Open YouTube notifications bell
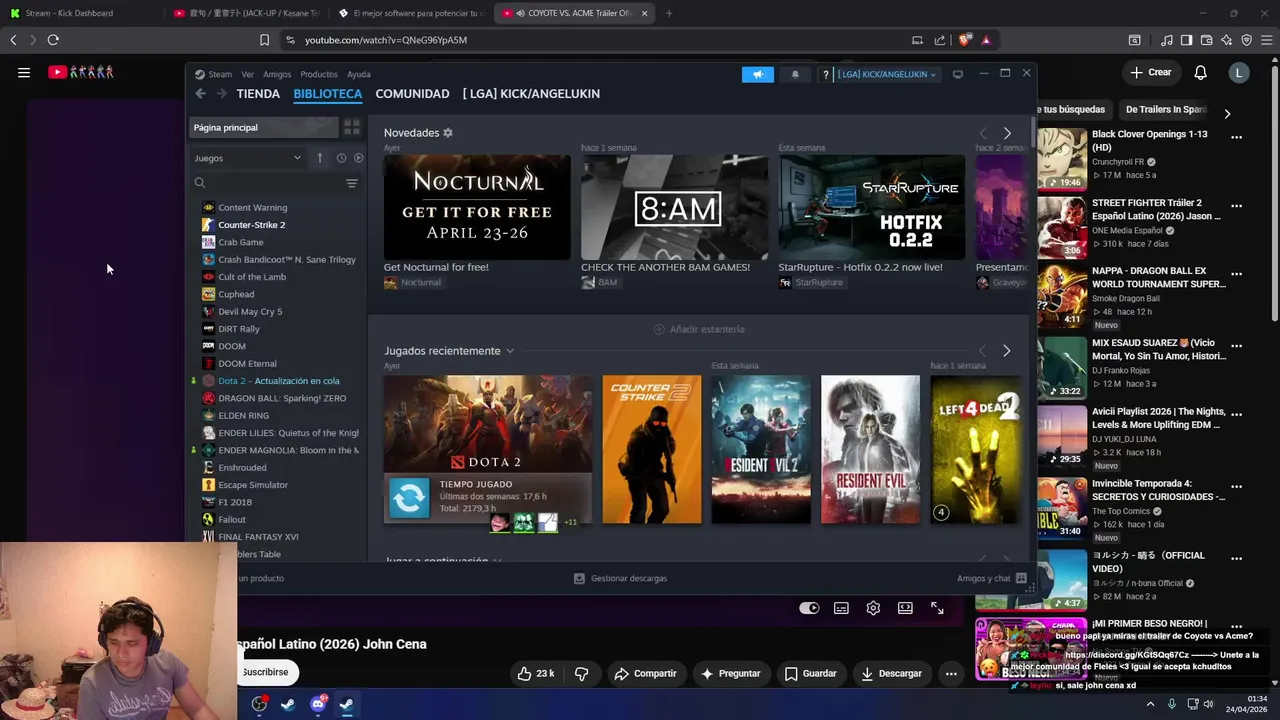Viewport: 1280px width, 720px height. coord(1200,72)
